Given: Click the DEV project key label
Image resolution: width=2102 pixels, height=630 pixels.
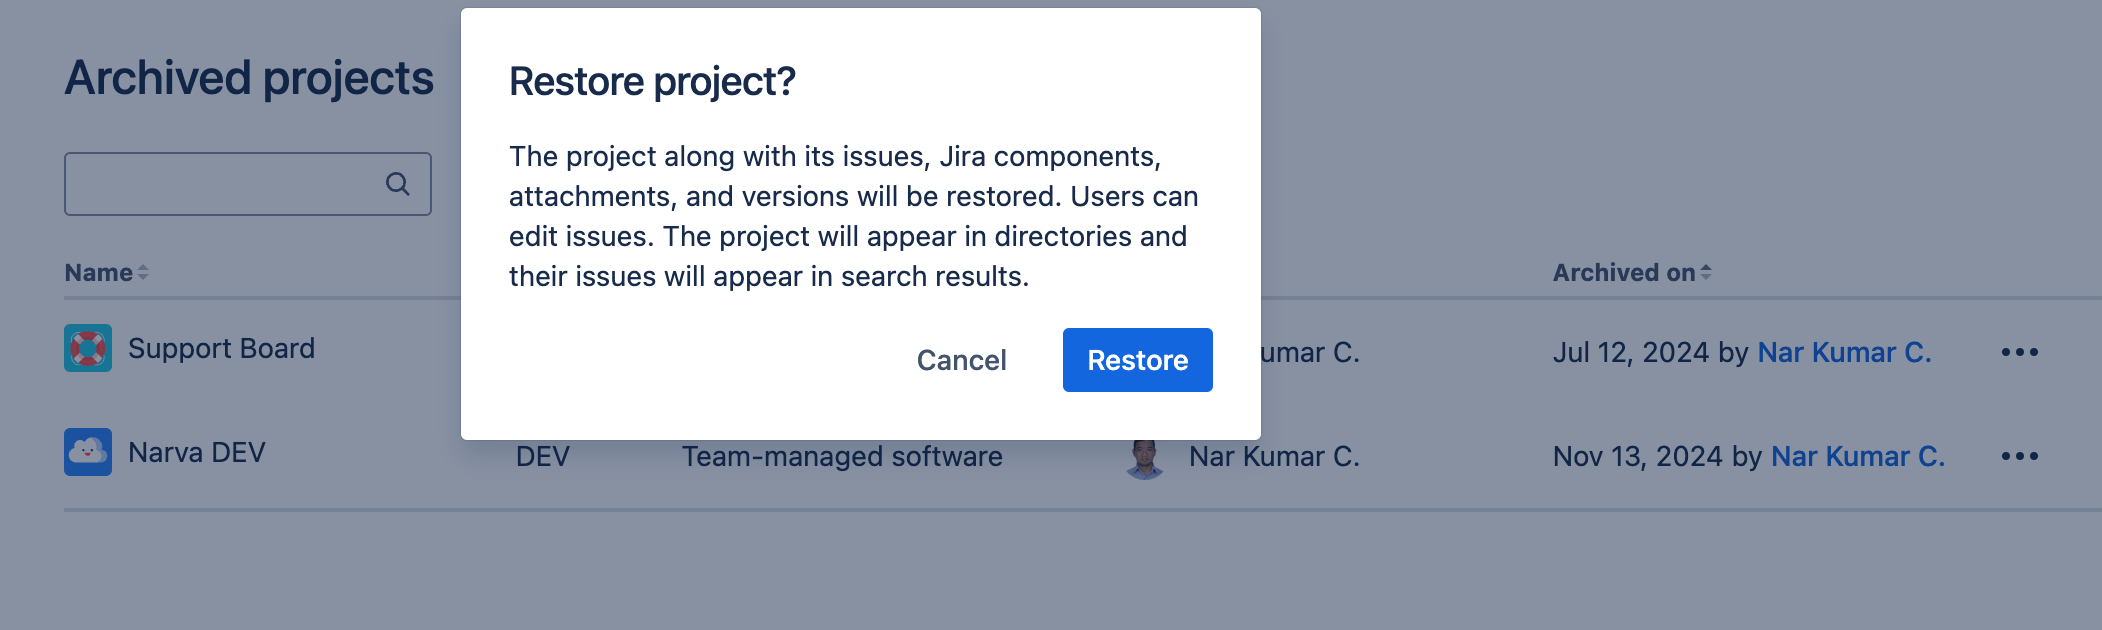Looking at the screenshot, I should pyautogui.click(x=542, y=456).
